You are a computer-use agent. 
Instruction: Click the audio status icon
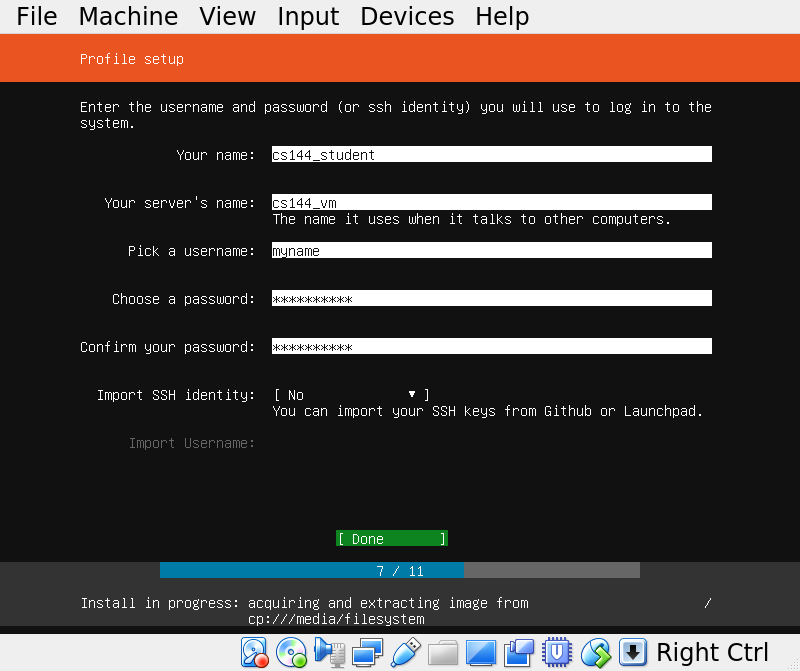pos(329,653)
